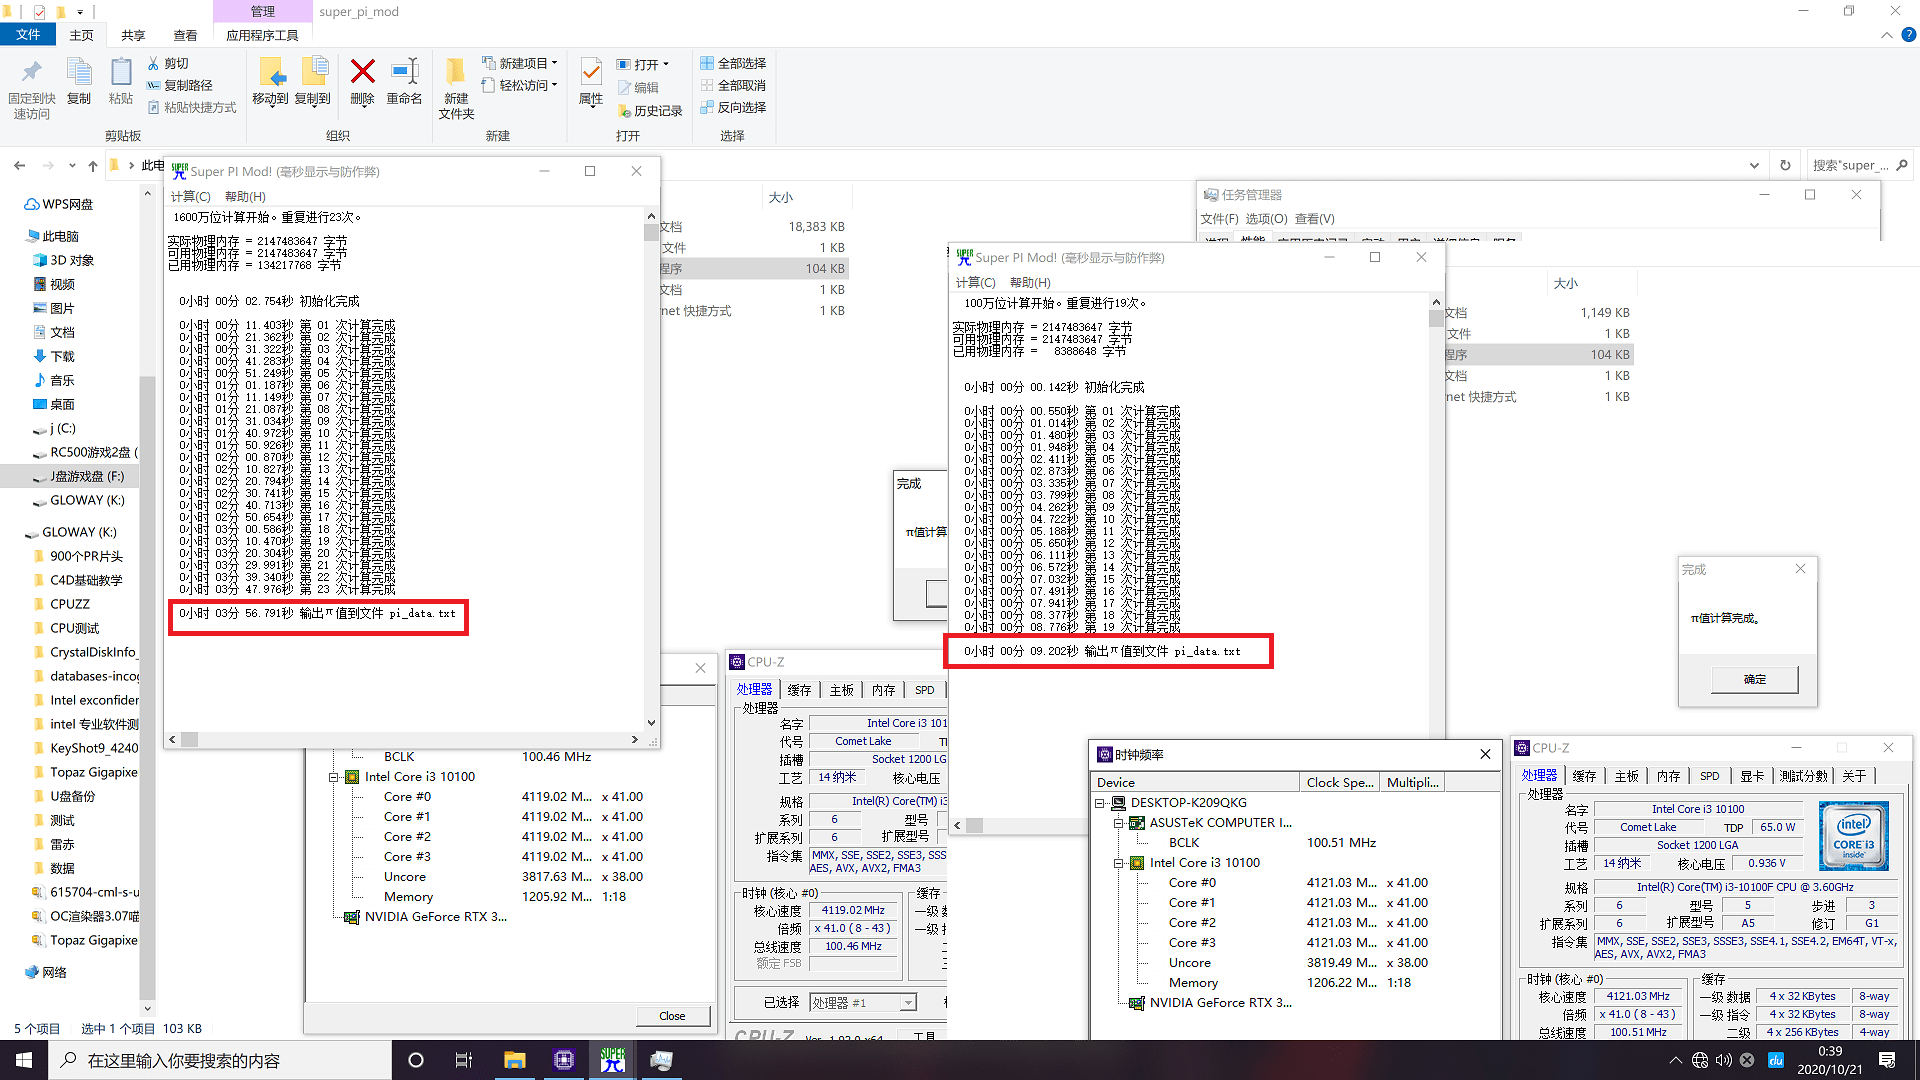This screenshot has height=1080, width=1920.
Task: Open the notification center icon
Action: (x=1887, y=1060)
